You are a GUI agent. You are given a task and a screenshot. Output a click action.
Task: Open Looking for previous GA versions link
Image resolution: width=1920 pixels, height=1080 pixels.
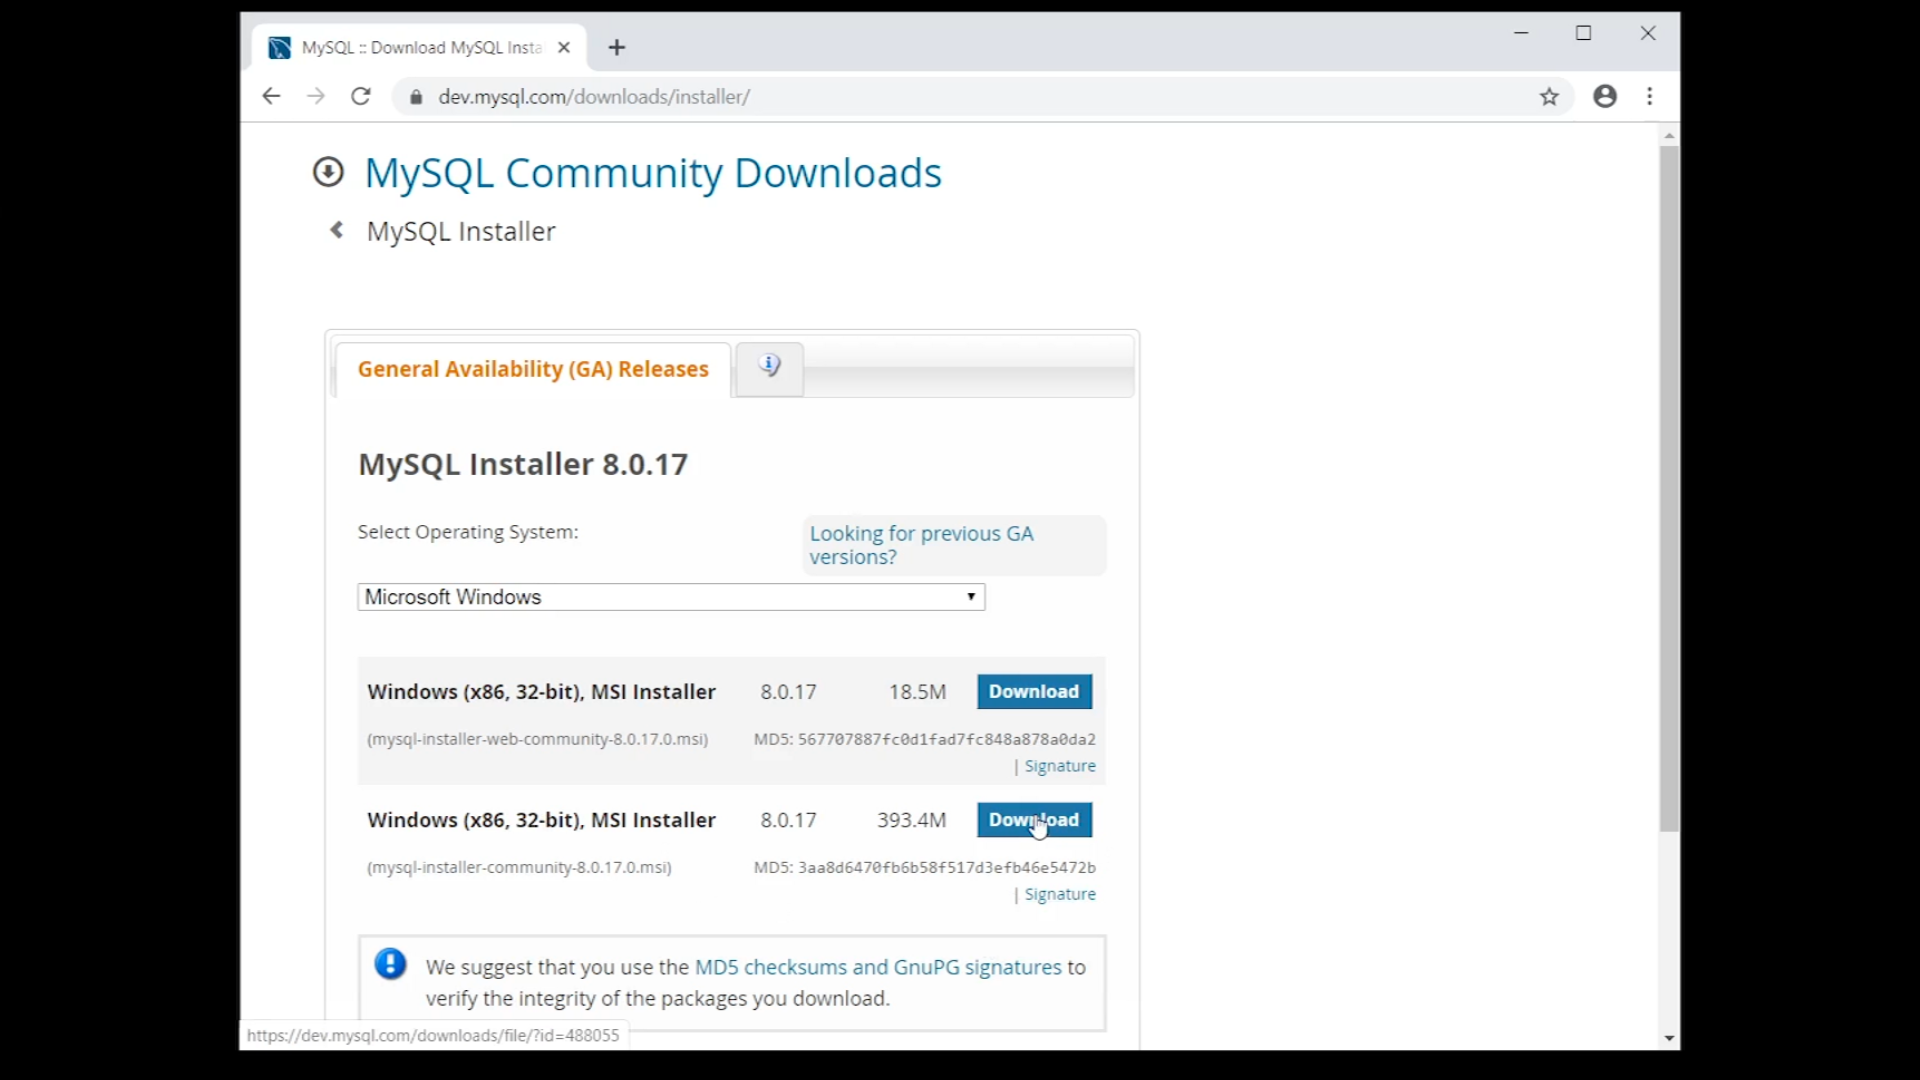(x=921, y=545)
